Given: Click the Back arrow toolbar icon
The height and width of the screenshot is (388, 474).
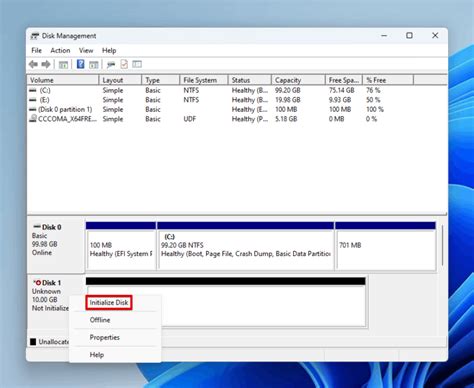Looking at the screenshot, I should 33,64.
